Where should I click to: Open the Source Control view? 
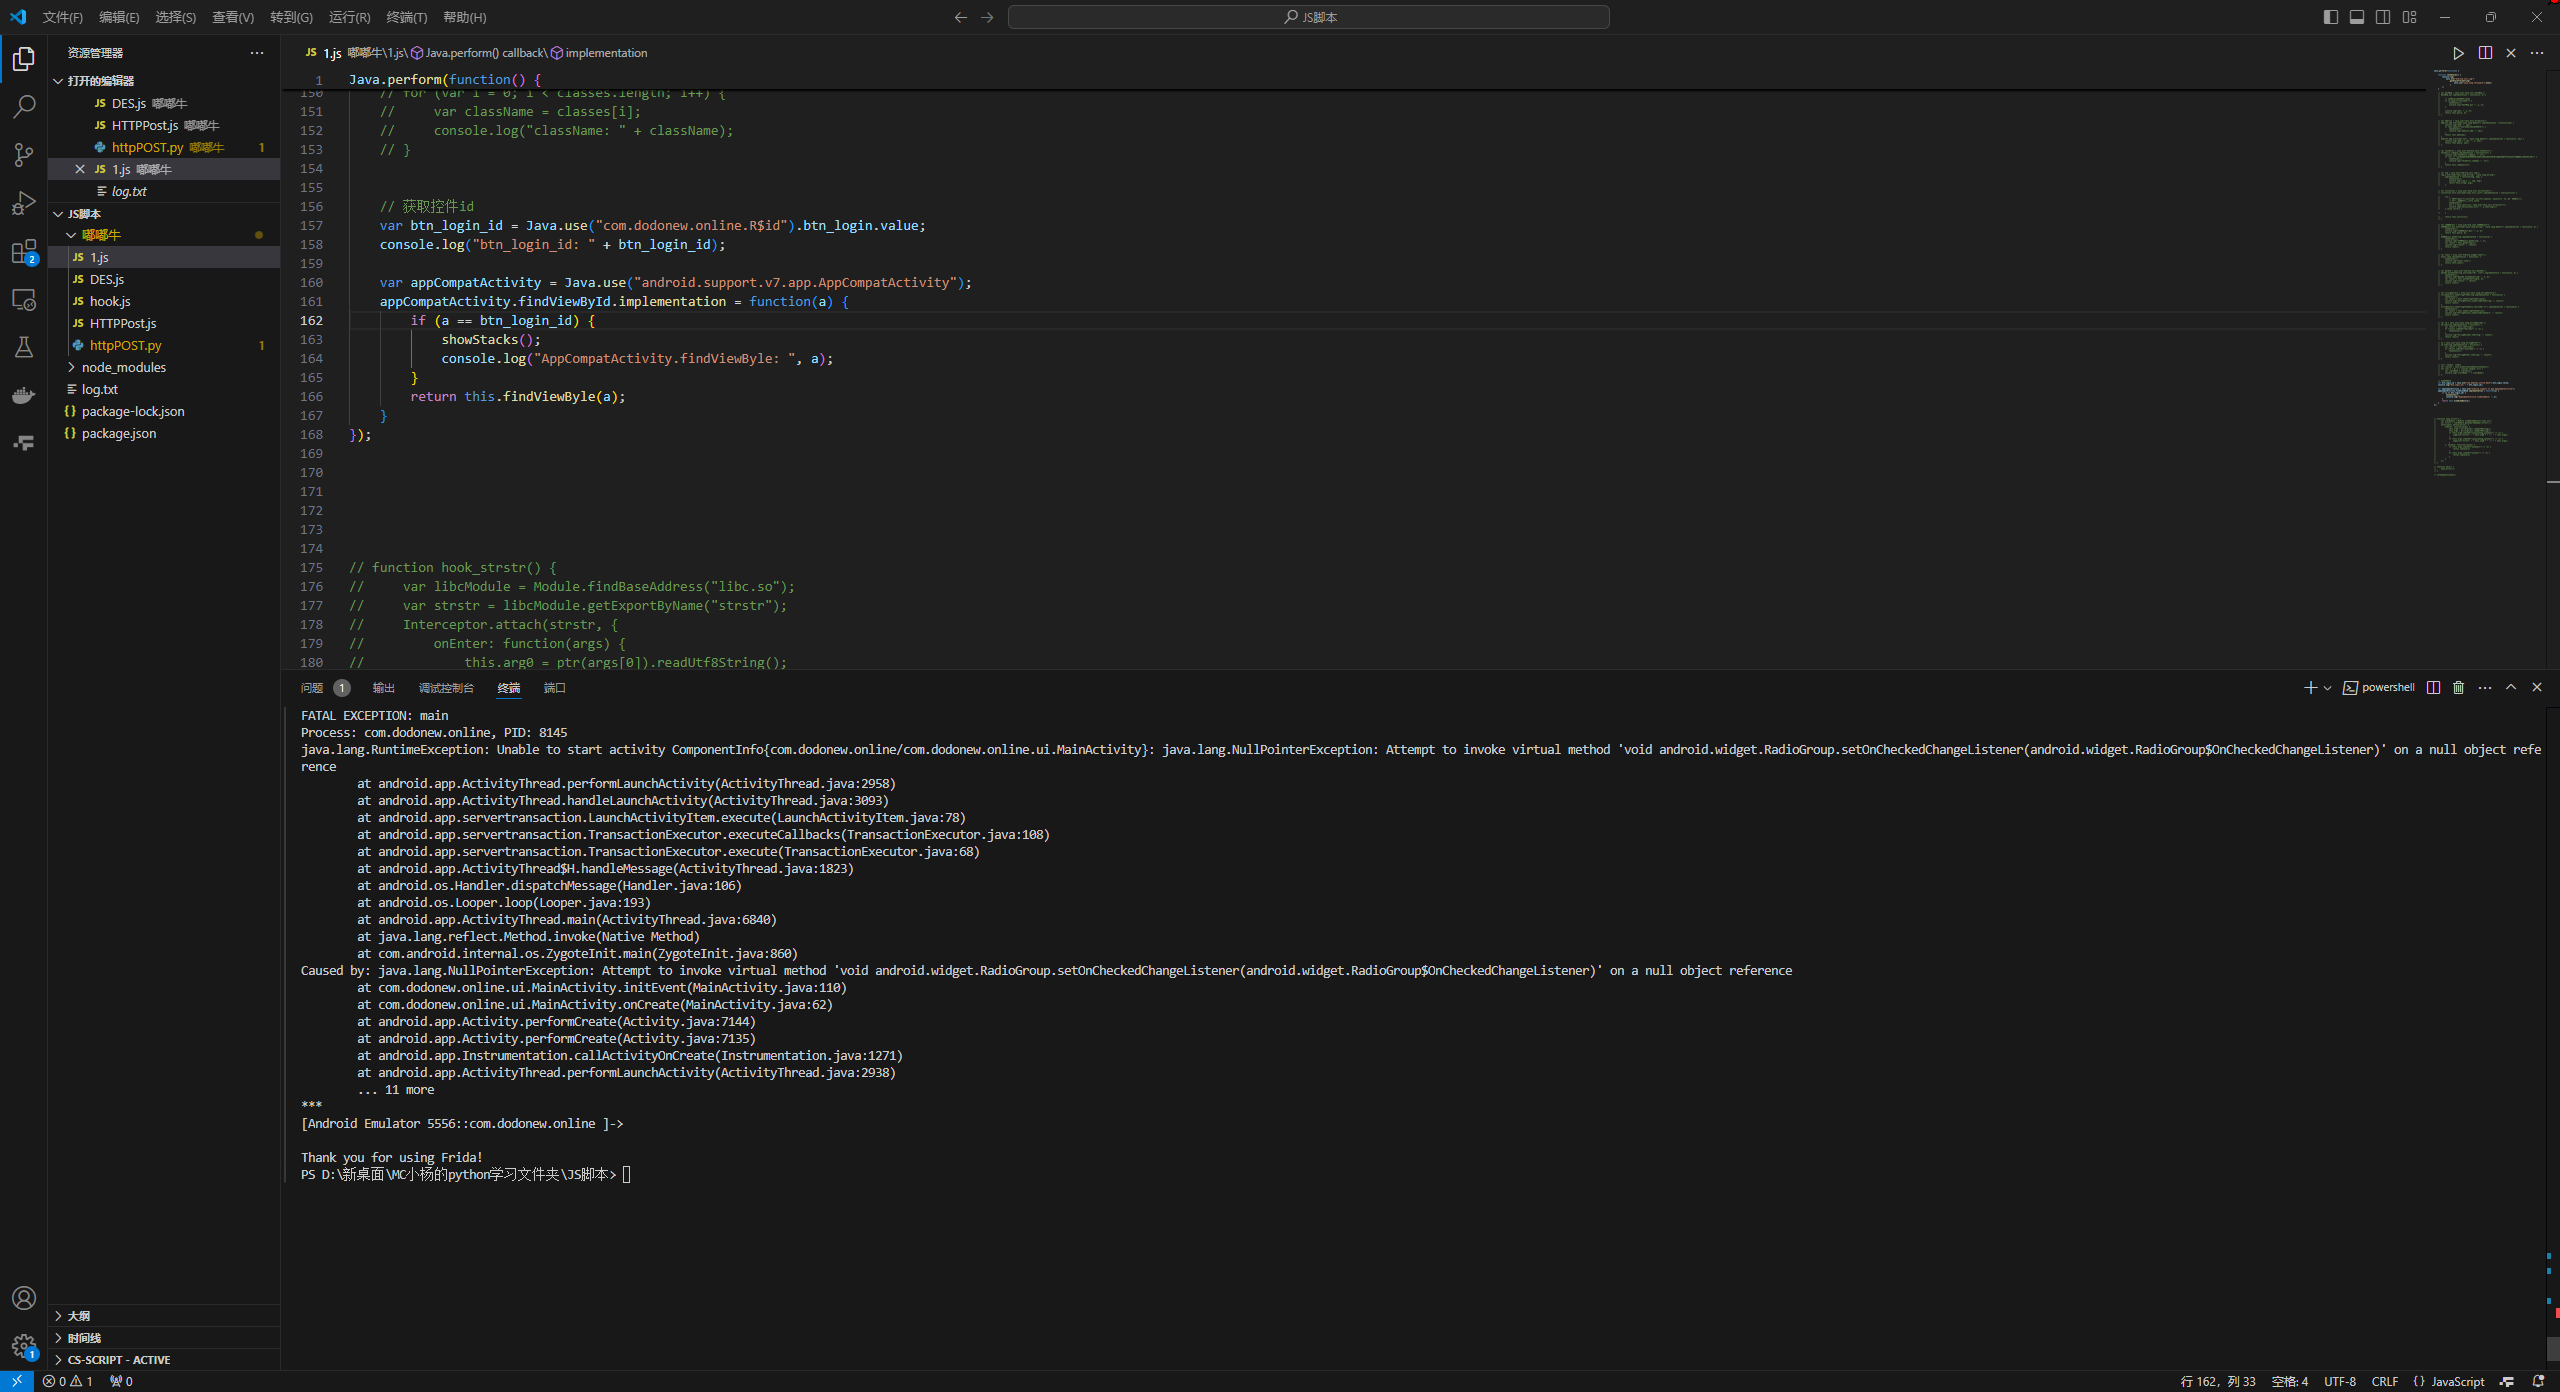click(x=24, y=154)
